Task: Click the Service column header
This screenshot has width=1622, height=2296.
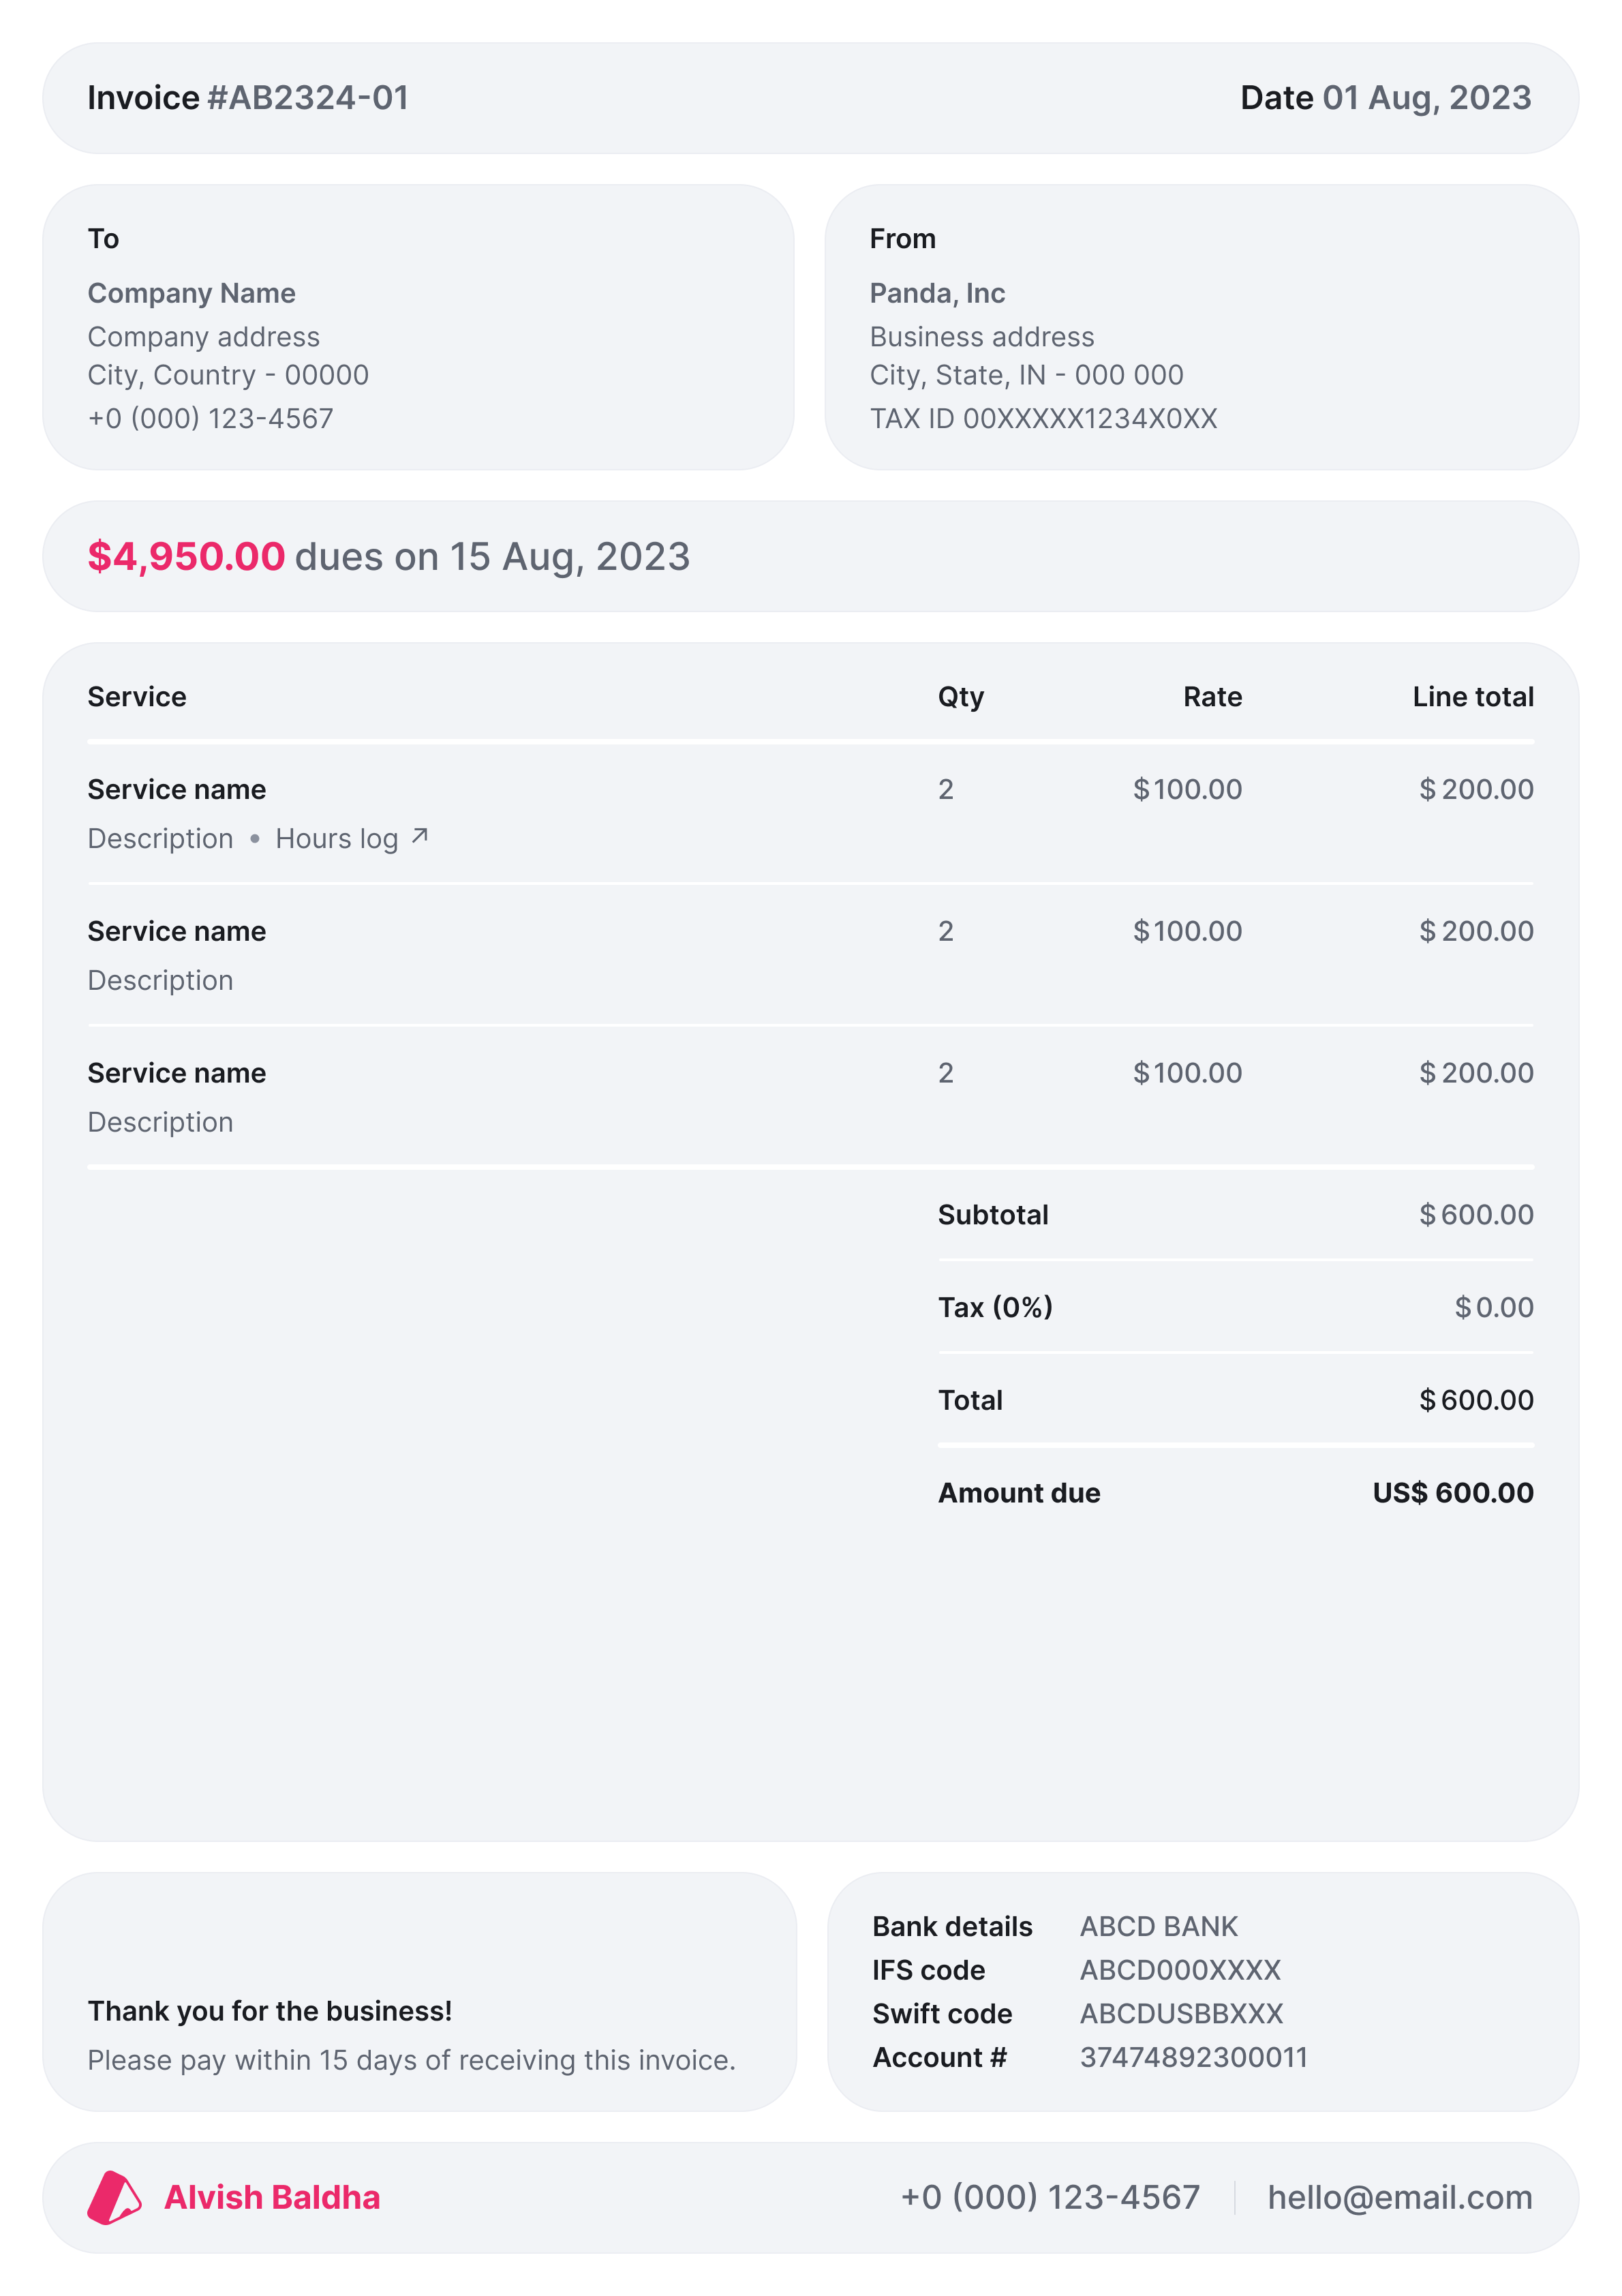Action: coord(137,697)
